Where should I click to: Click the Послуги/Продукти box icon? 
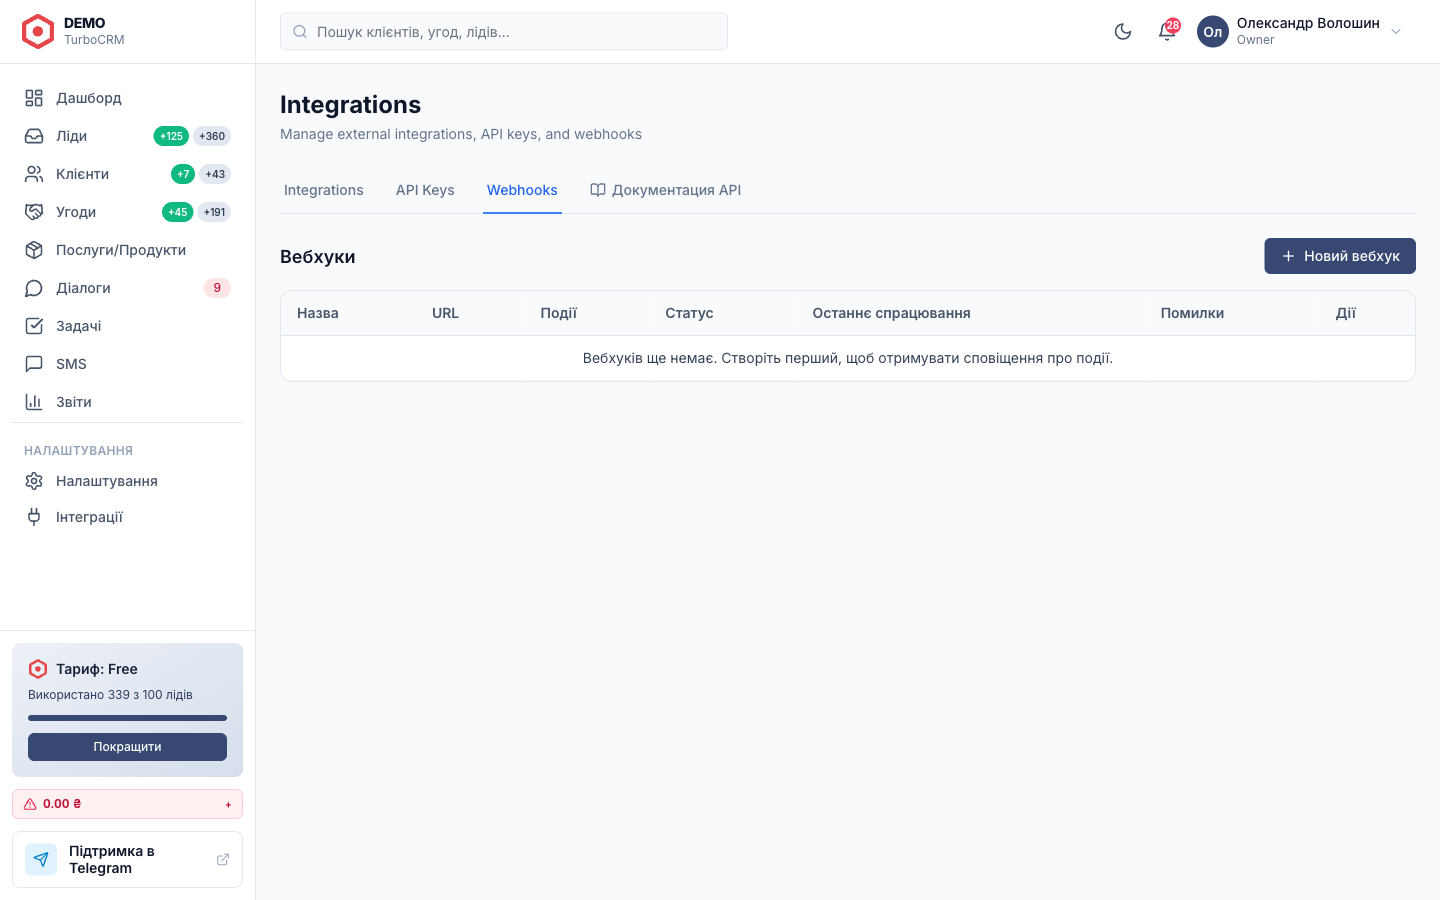pyautogui.click(x=34, y=250)
